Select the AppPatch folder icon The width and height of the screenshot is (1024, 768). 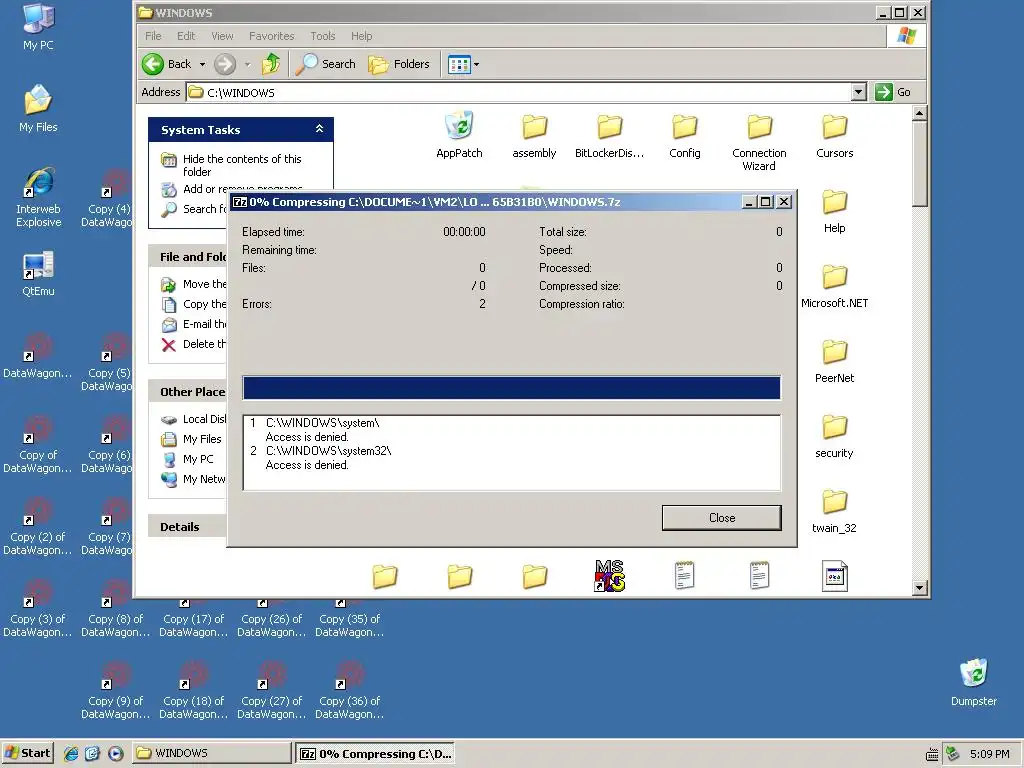click(x=459, y=135)
